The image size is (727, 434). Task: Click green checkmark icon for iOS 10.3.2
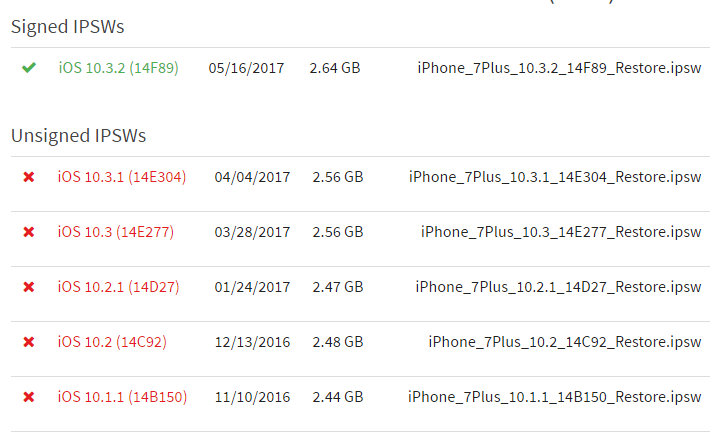(28, 68)
